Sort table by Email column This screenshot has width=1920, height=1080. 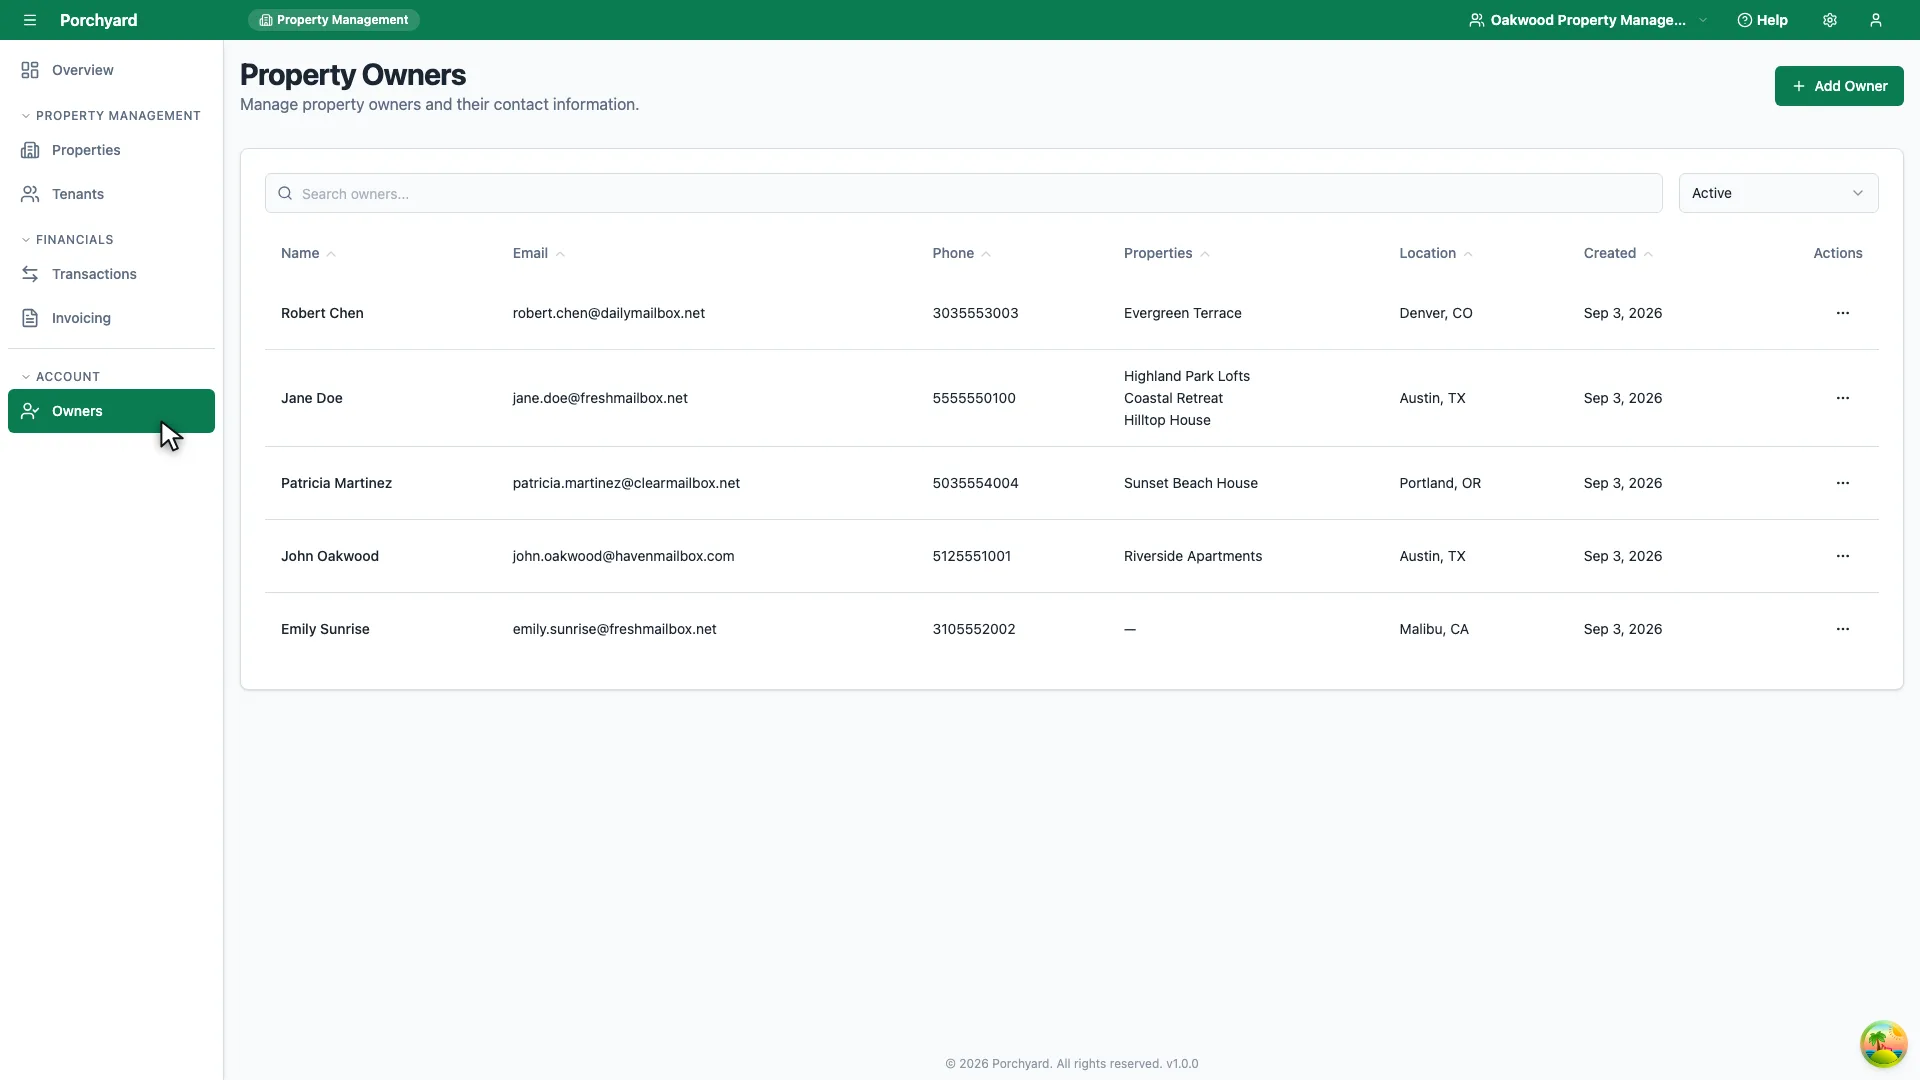pyautogui.click(x=539, y=253)
